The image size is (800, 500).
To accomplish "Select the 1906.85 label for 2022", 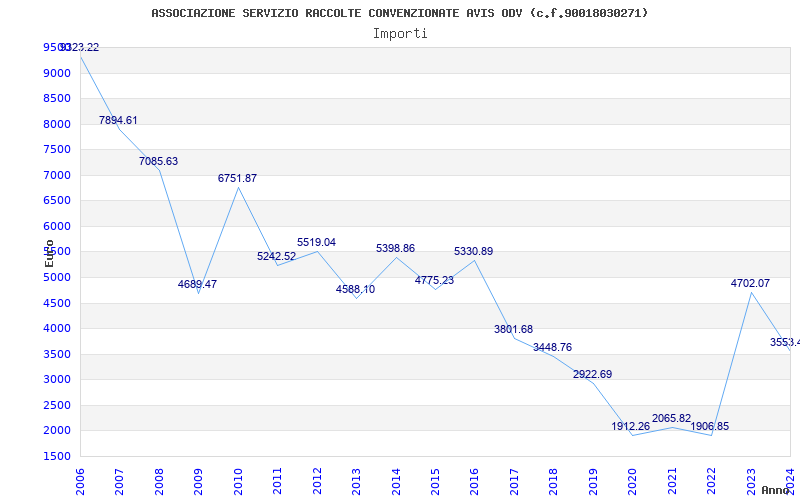I will (710, 427).
